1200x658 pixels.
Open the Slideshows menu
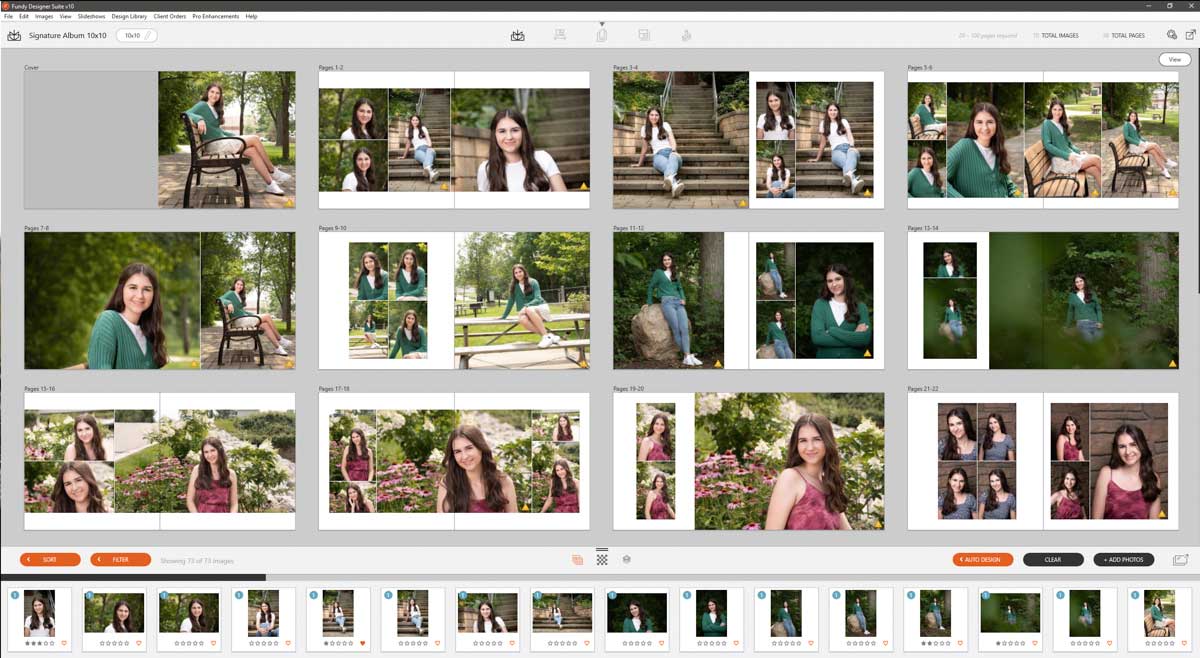click(91, 17)
